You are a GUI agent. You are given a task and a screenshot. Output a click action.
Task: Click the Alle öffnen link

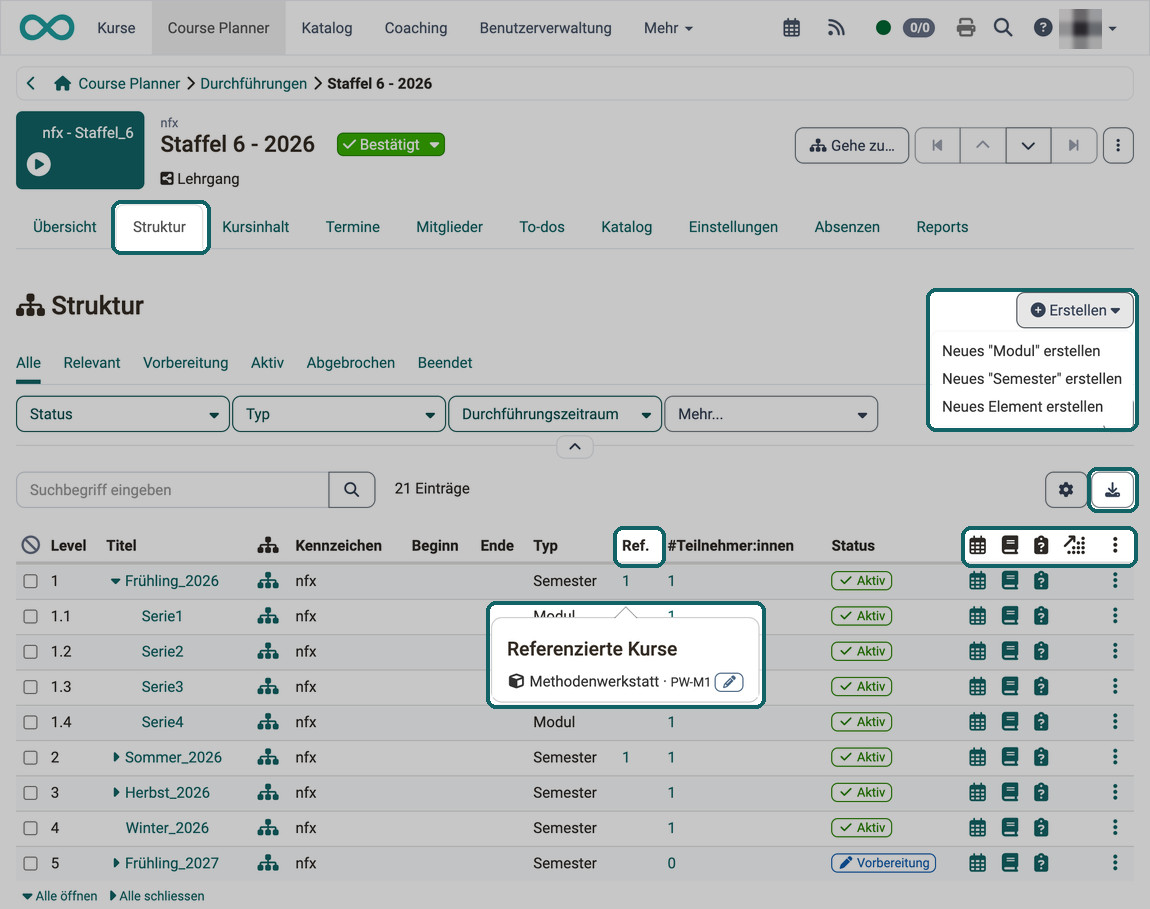[60, 896]
